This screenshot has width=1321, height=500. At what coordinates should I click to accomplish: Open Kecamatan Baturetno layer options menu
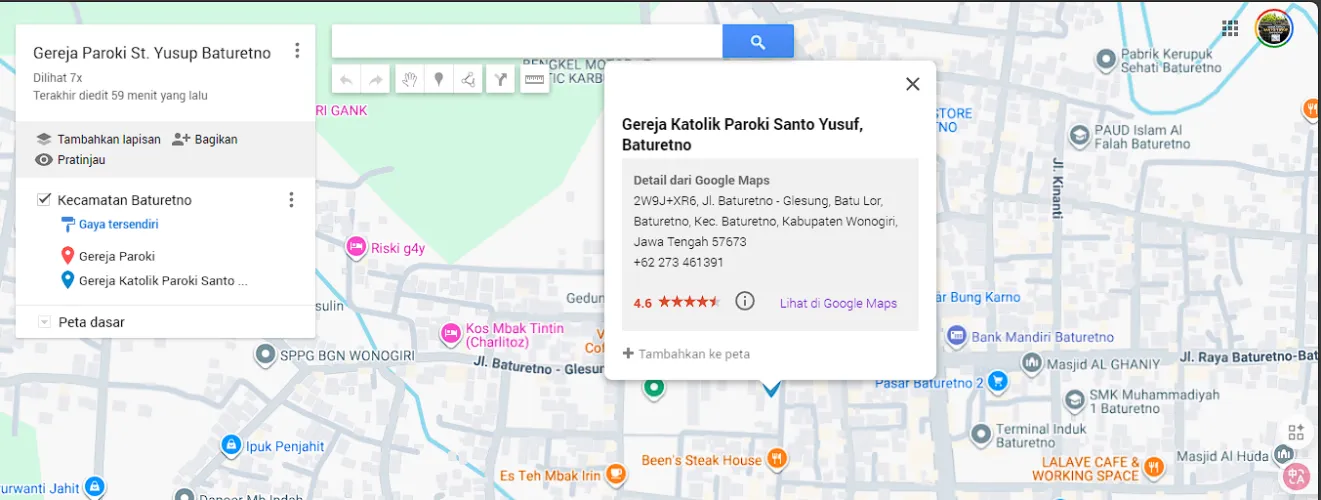[x=291, y=200]
